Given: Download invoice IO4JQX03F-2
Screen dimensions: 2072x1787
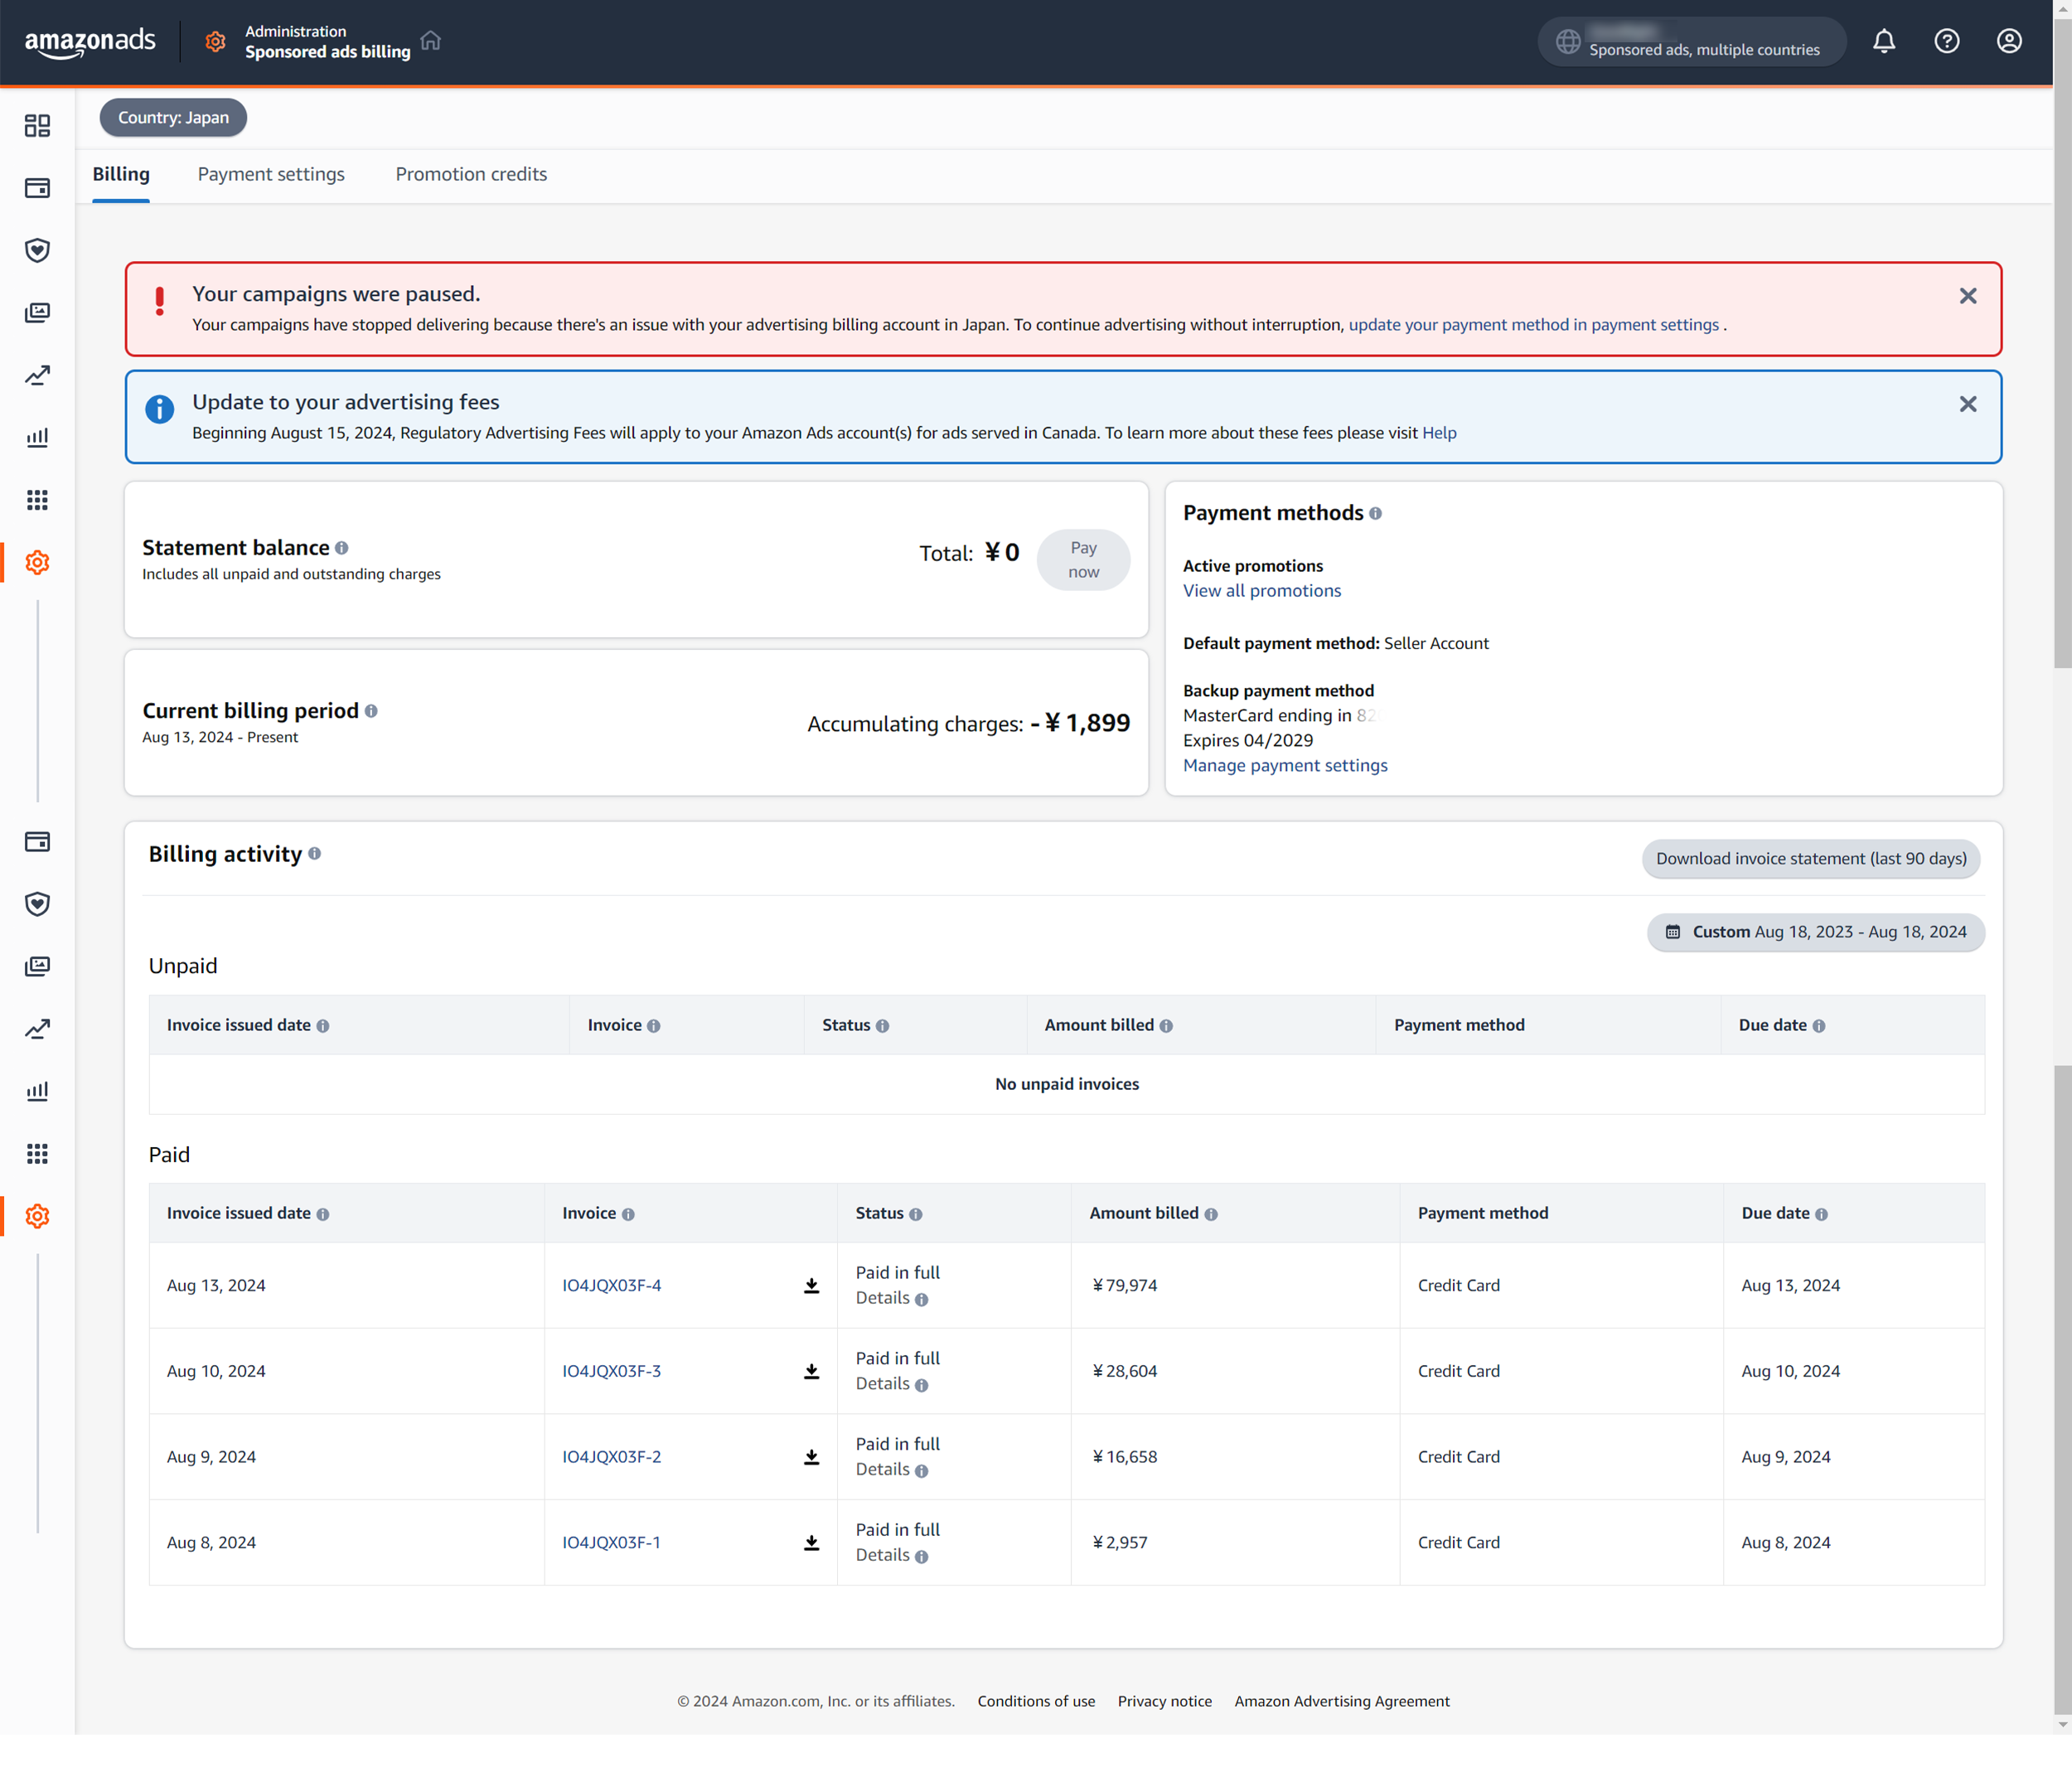Looking at the screenshot, I should pos(811,1457).
